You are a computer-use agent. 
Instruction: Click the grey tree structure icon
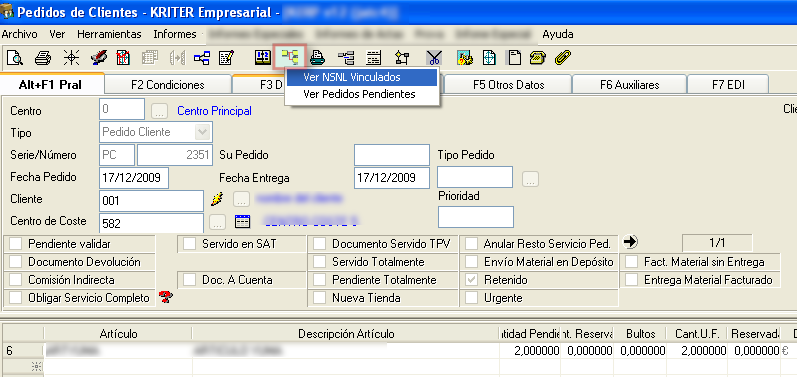(x=346, y=57)
